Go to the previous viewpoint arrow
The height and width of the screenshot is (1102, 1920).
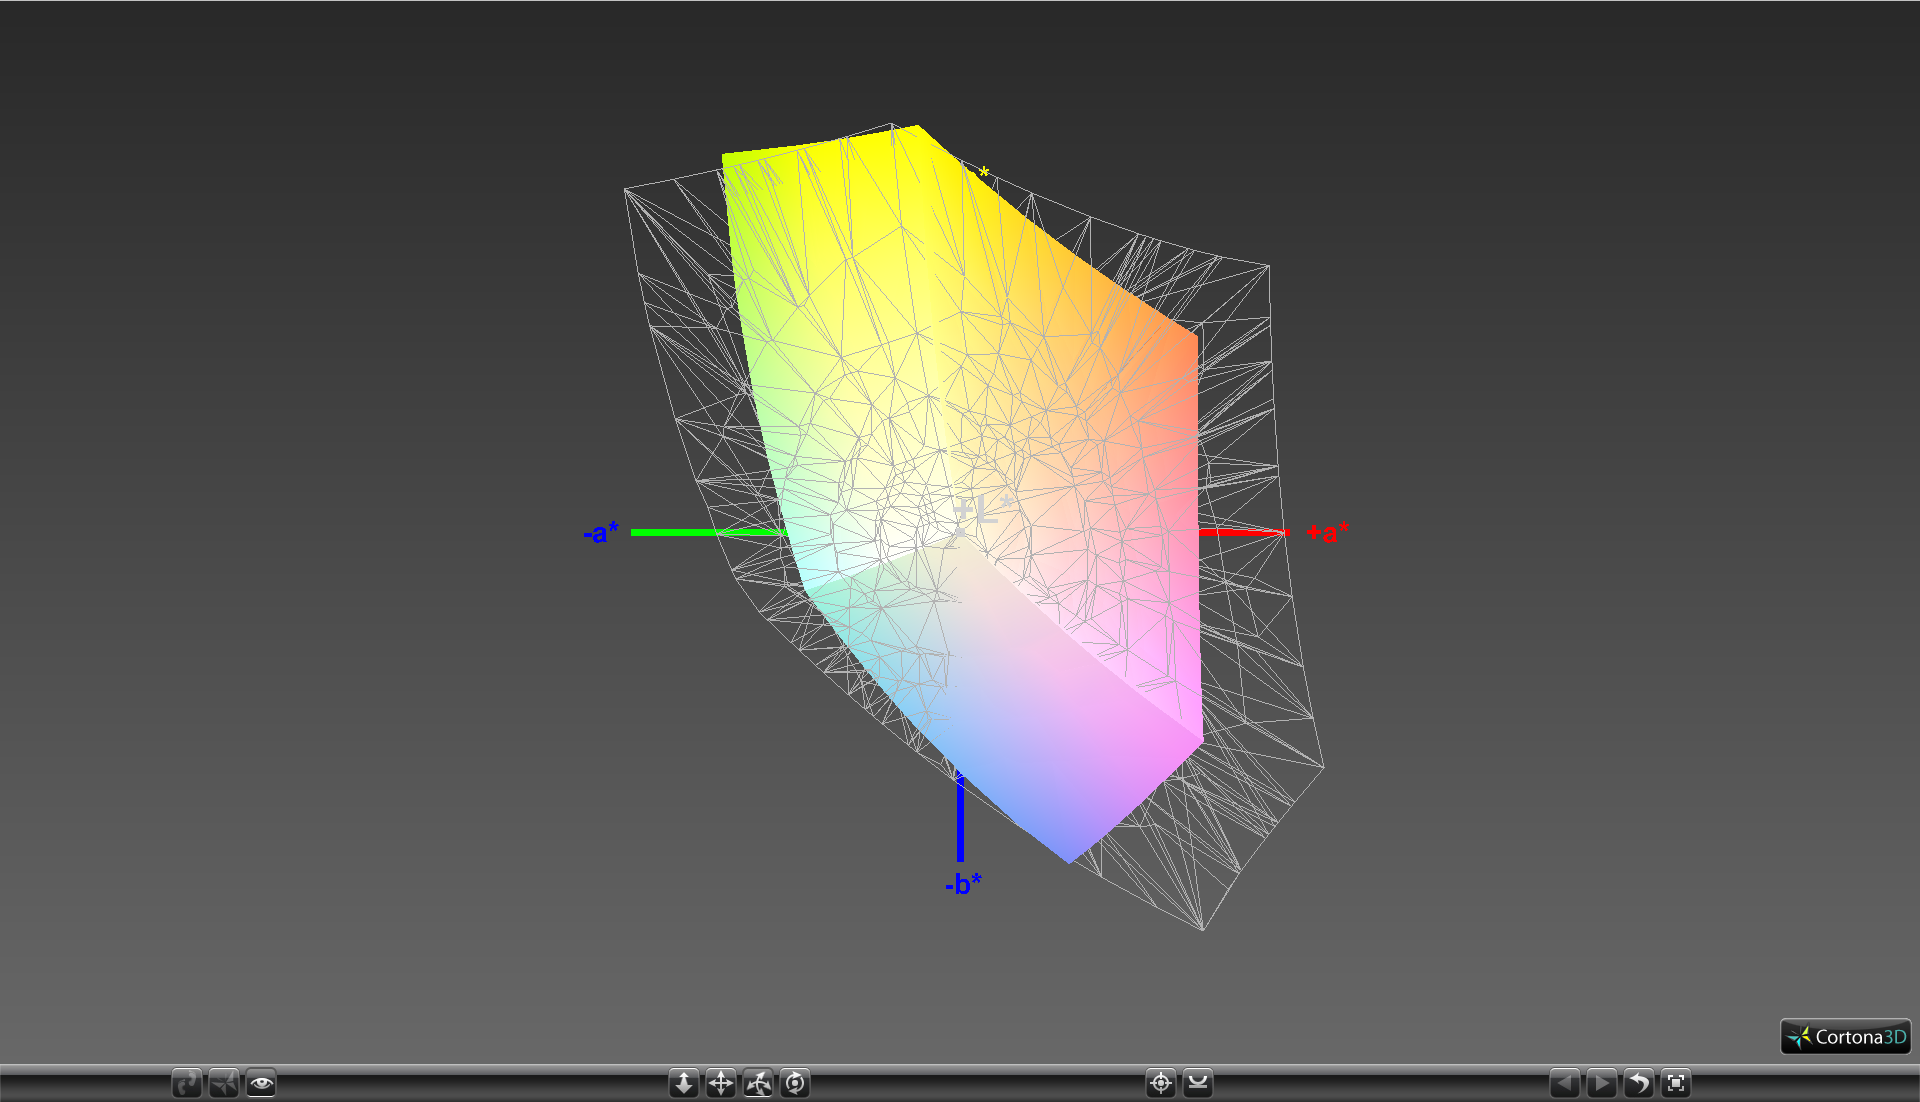coord(1565,1083)
